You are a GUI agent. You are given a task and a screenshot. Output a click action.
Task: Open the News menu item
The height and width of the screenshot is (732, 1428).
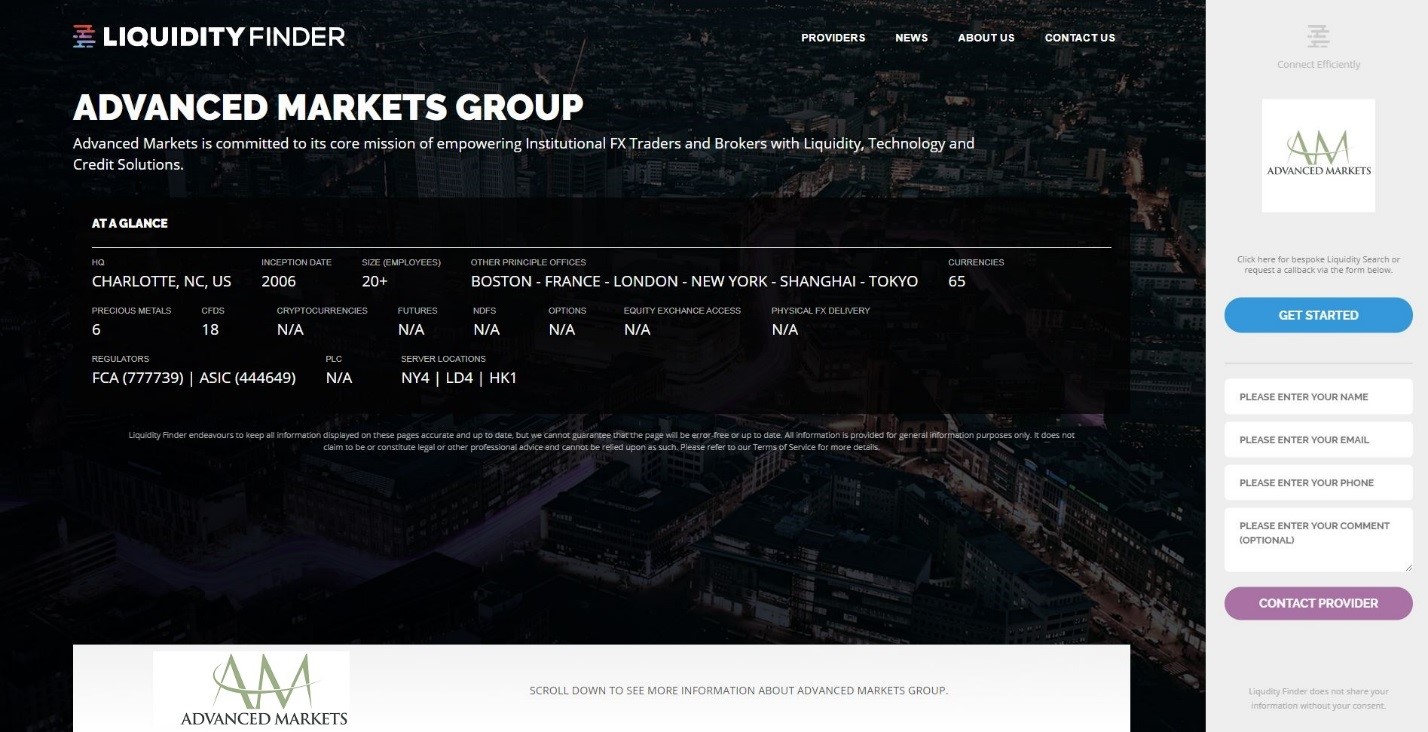point(911,38)
